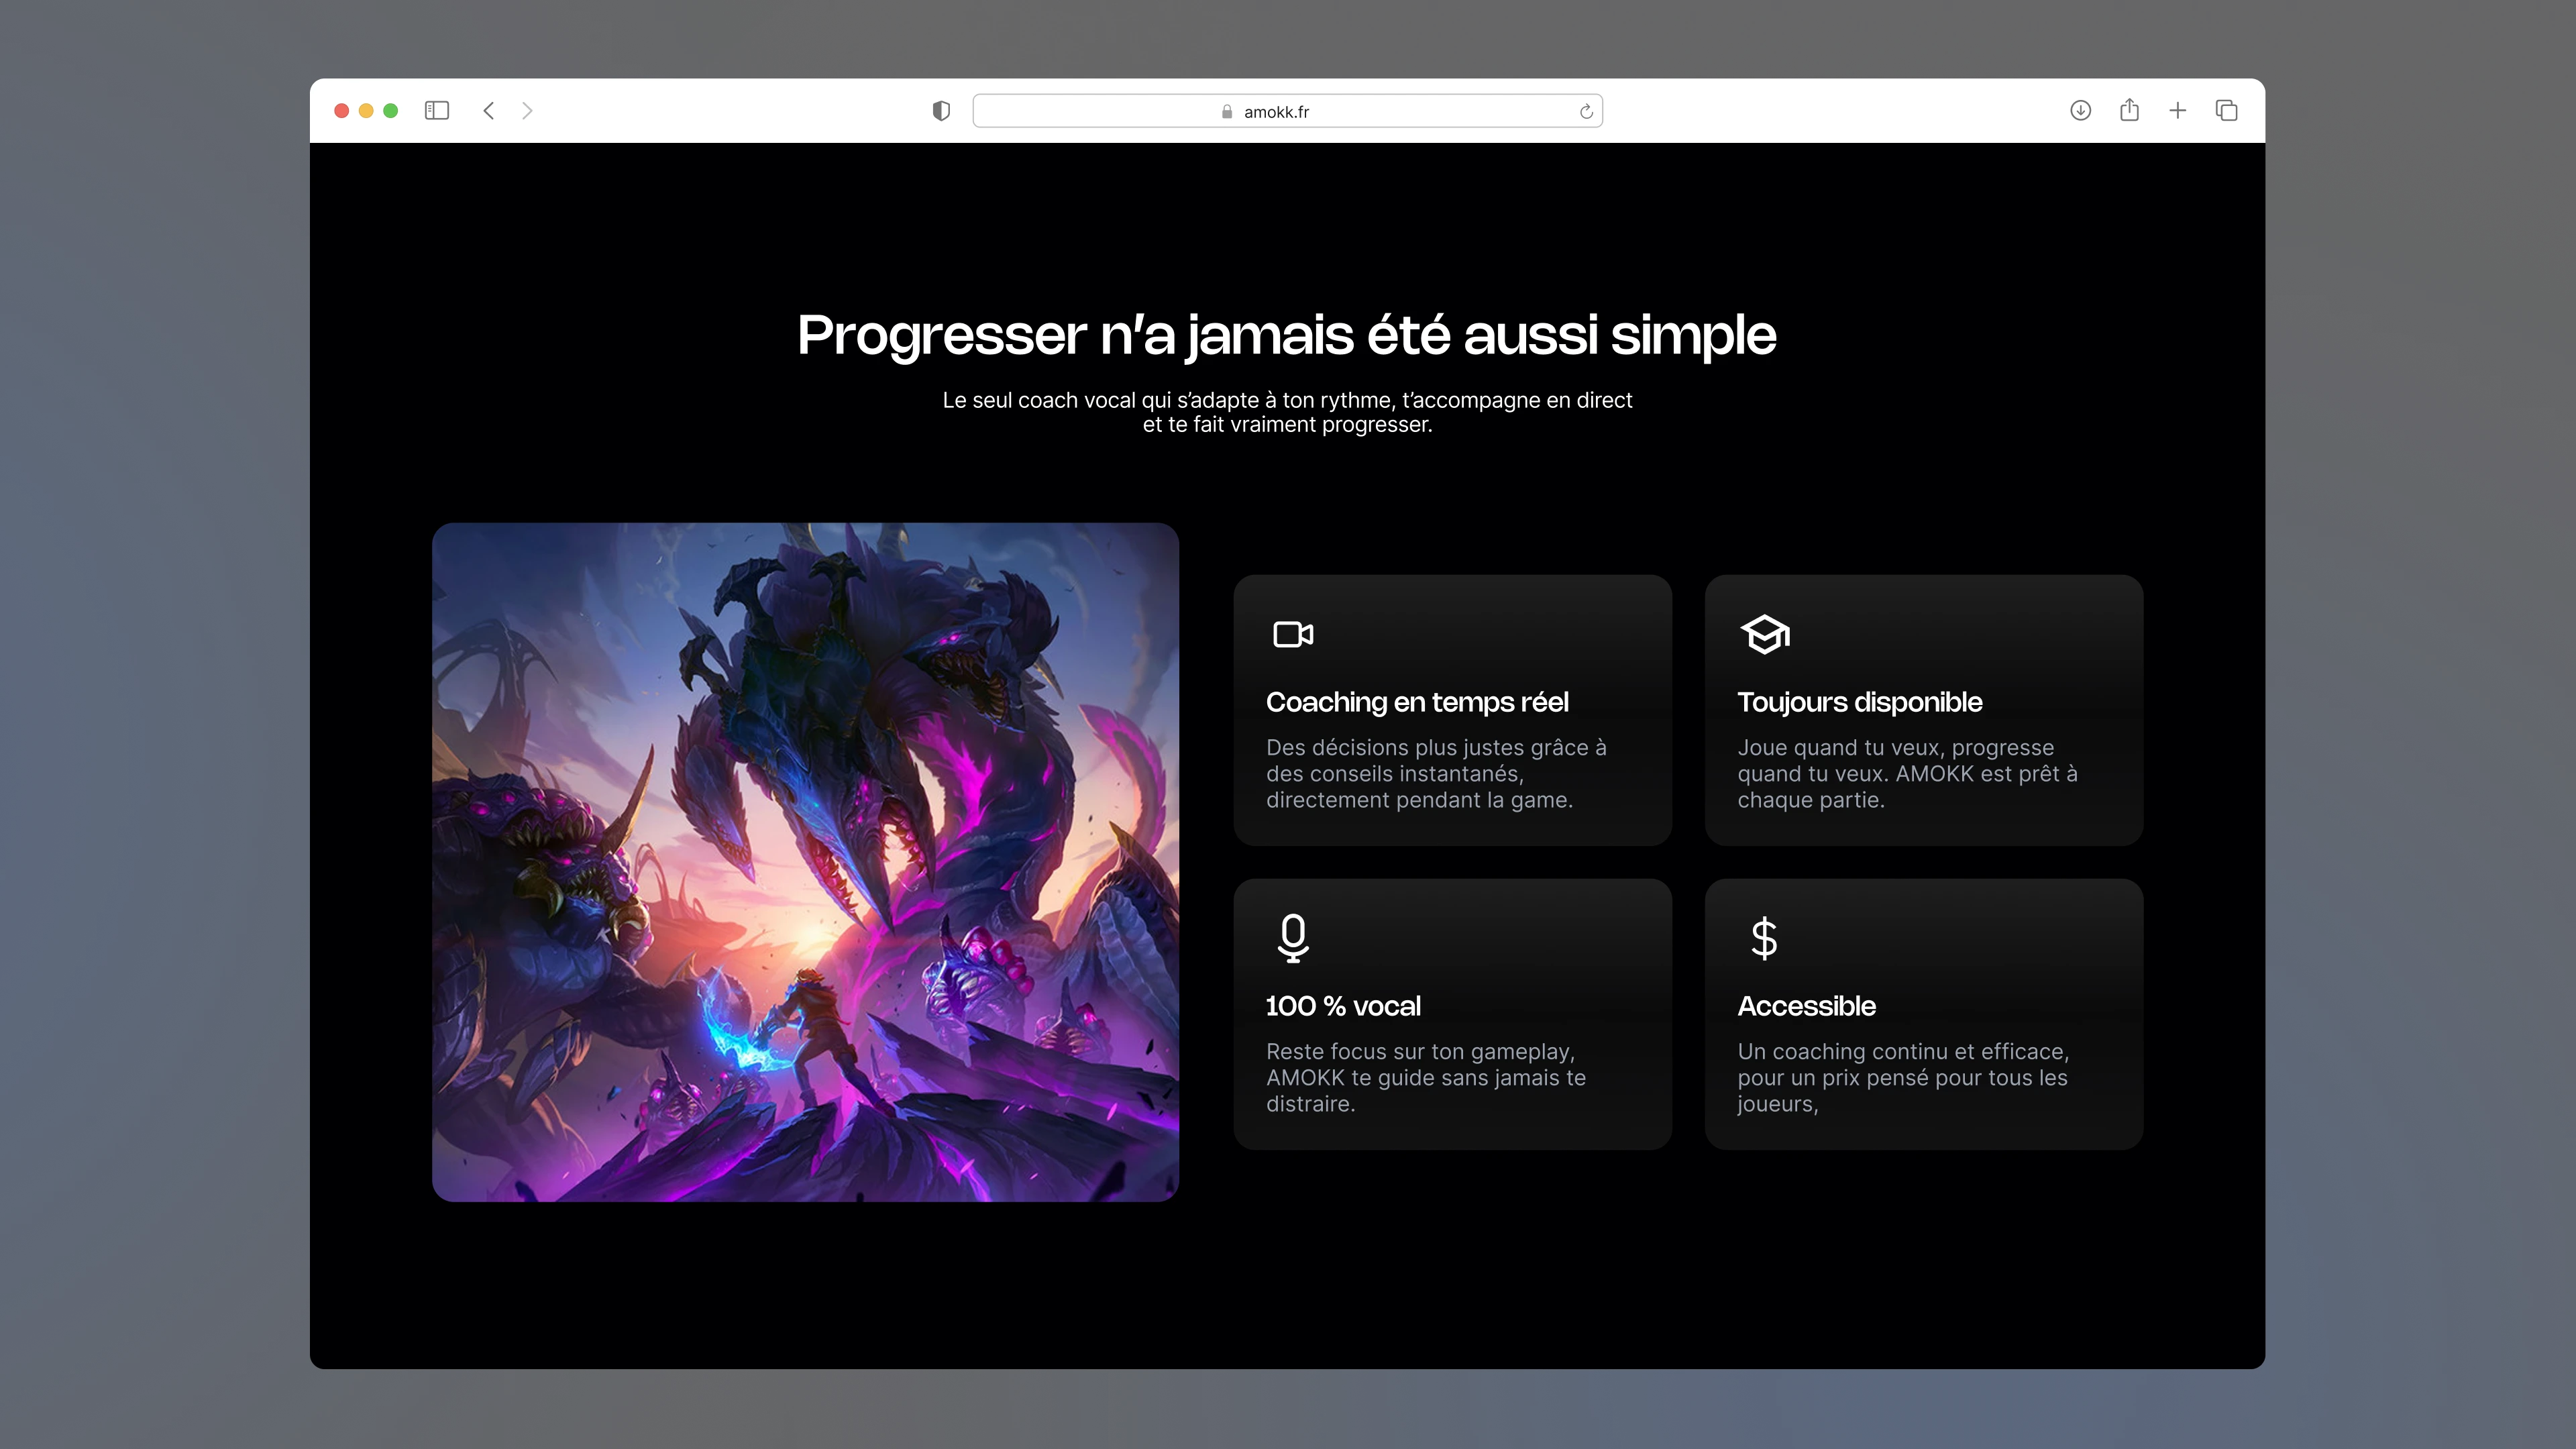Click the Accessible card heading
This screenshot has height=1449, width=2576.
tap(1806, 1006)
